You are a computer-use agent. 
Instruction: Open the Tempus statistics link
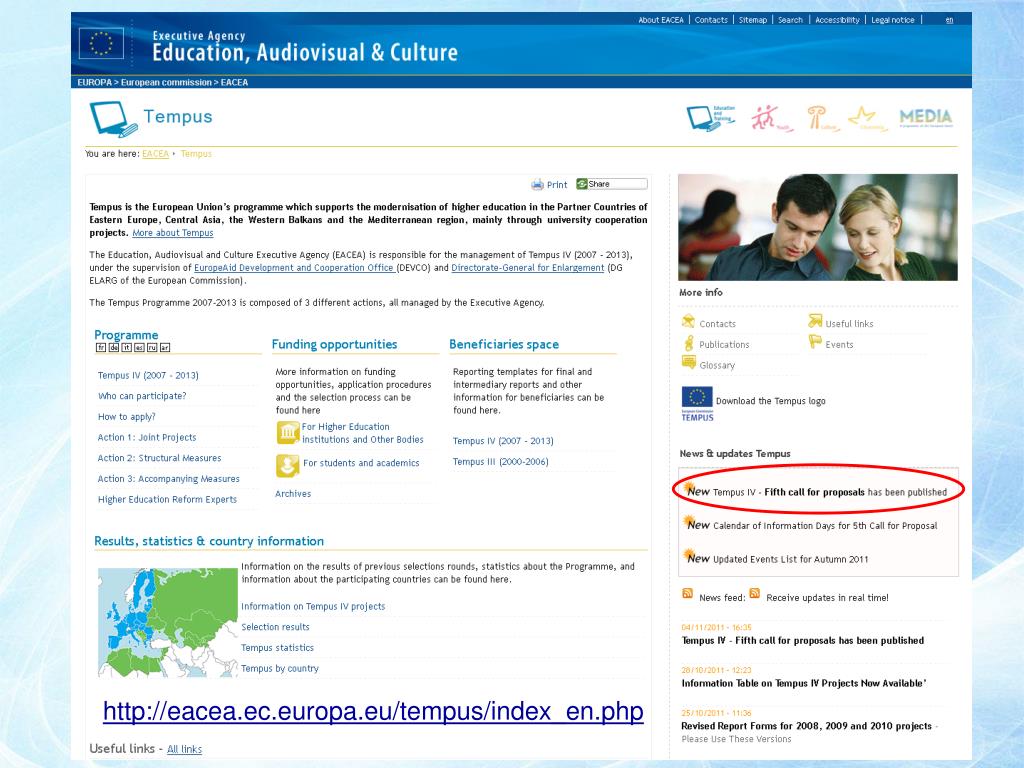pyautogui.click(x=278, y=648)
